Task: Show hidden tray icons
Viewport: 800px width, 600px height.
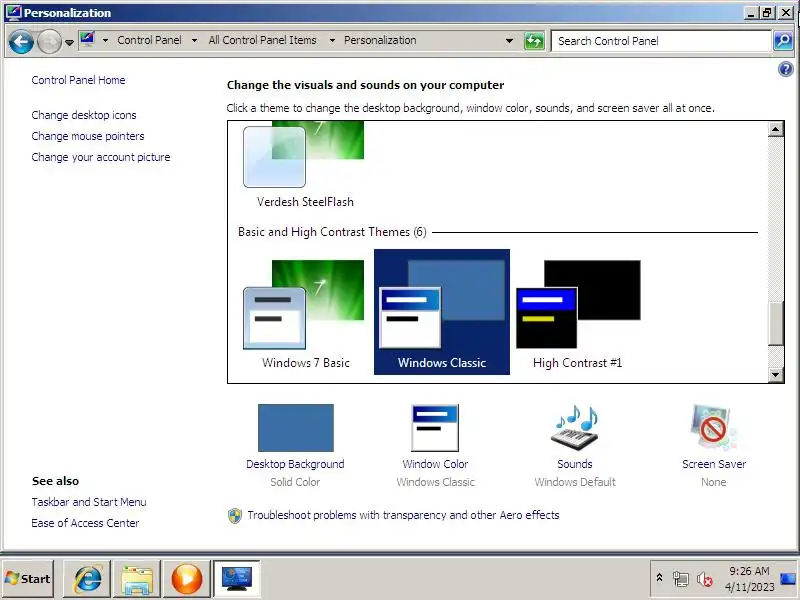Action: pos(659,578)
